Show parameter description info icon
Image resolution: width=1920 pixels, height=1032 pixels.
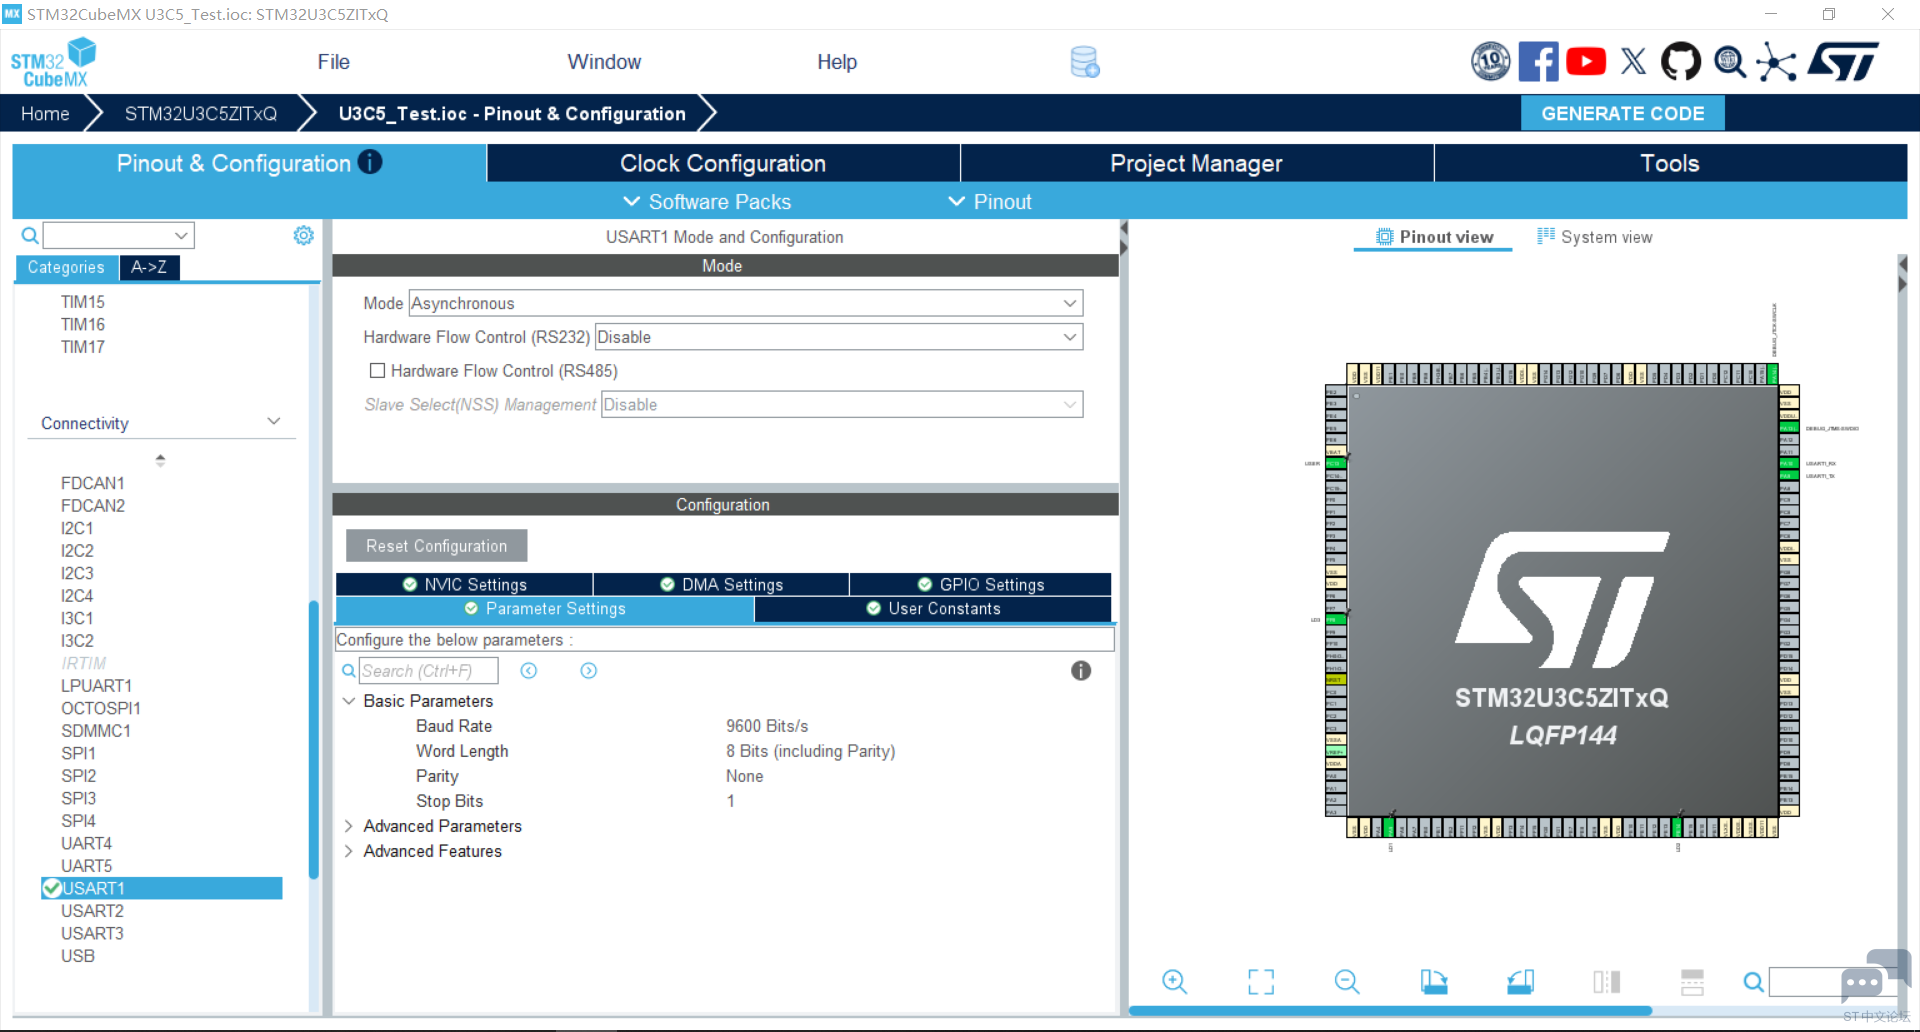point(1081,671)
